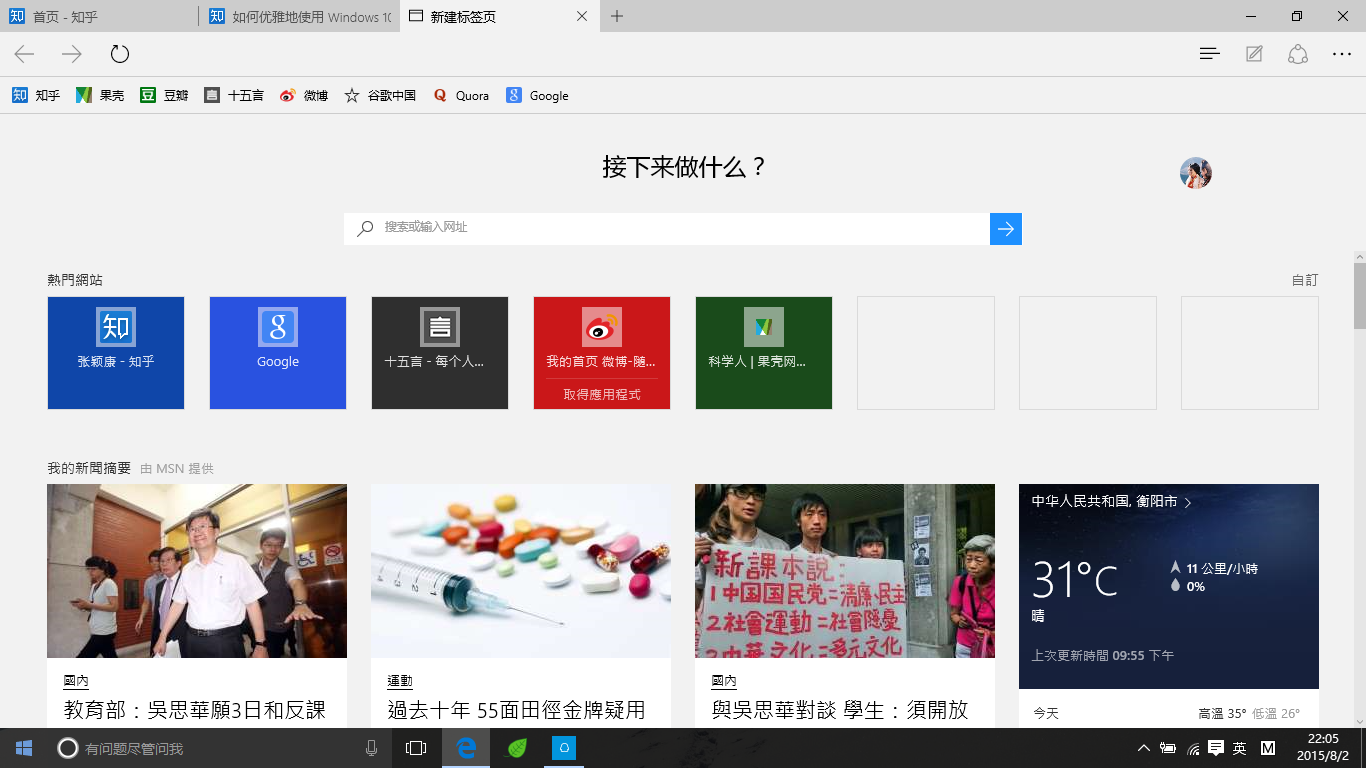Go back with the browser back arrow
Screen dimensions: 1366x768
click(x=24, y=54)
